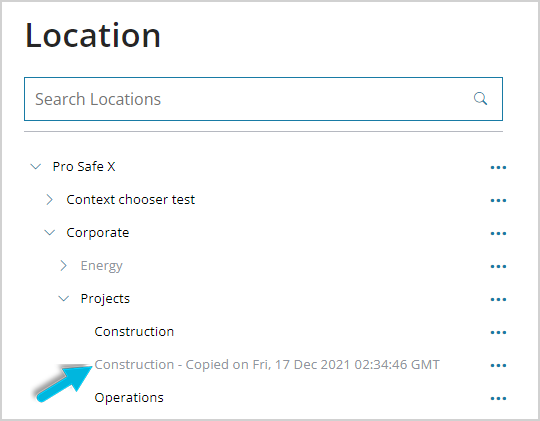Image resolution: width=540 pixels, height=421 pixels.
Task: Open more options for Context chooser test
Action: (x=498, y=201)
